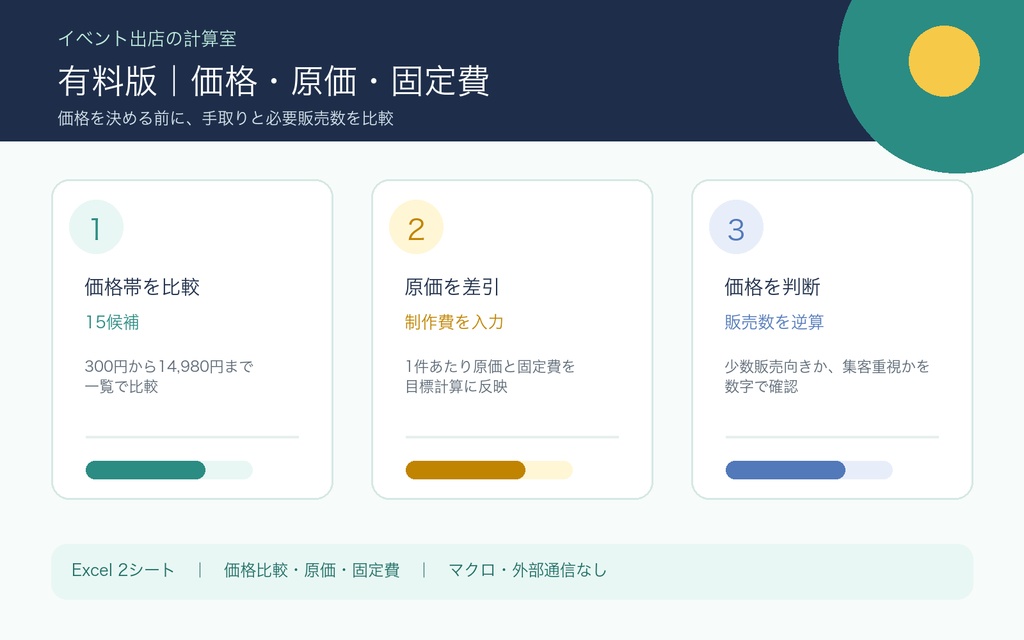This screenshot has width=1024, height=640.
Task: Click the blue progress bar in card 3
Action: point(808,470)
